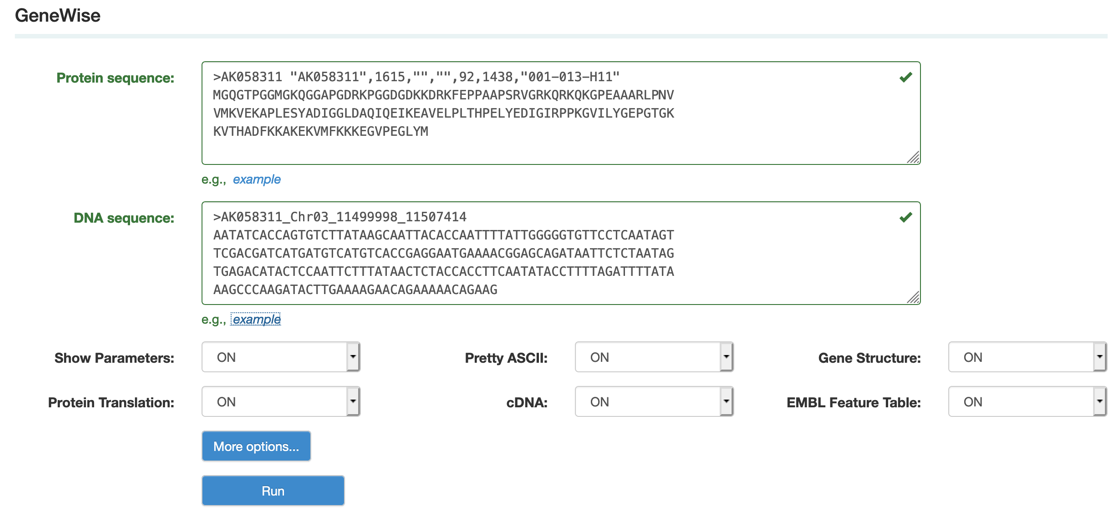Click the DNA sequence textarea resize handle
The width and height of the screenshot is (1117, 509).
[913, 297]
